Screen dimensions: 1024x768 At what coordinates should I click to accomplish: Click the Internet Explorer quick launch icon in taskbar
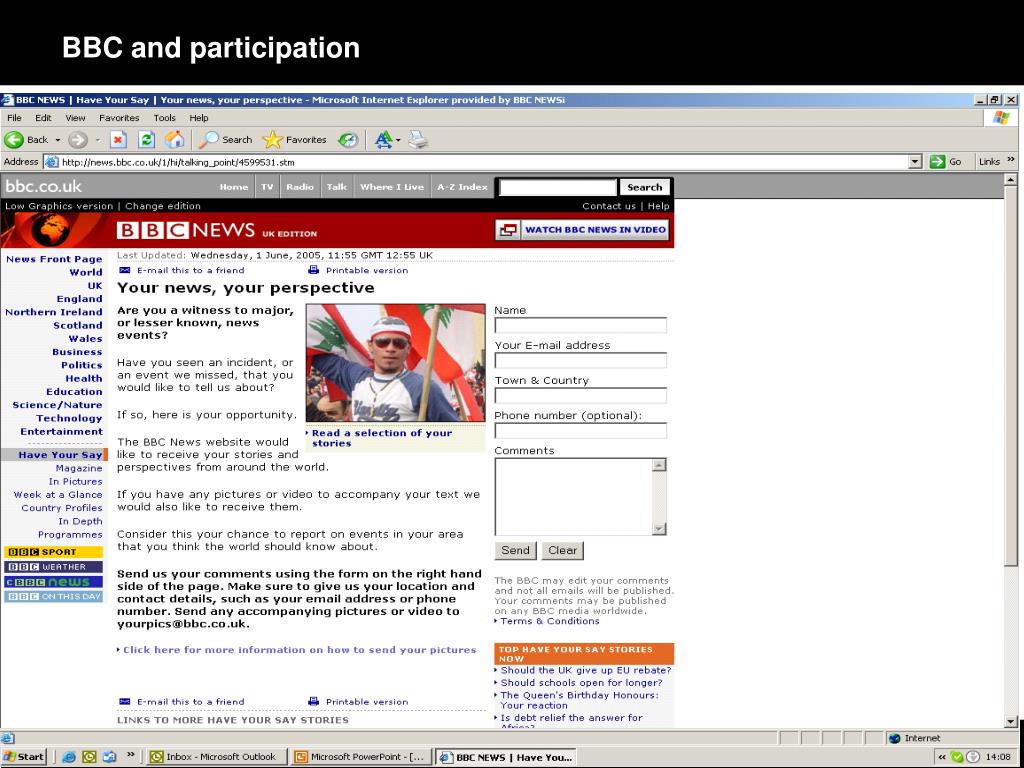click(x=70, y=757)
